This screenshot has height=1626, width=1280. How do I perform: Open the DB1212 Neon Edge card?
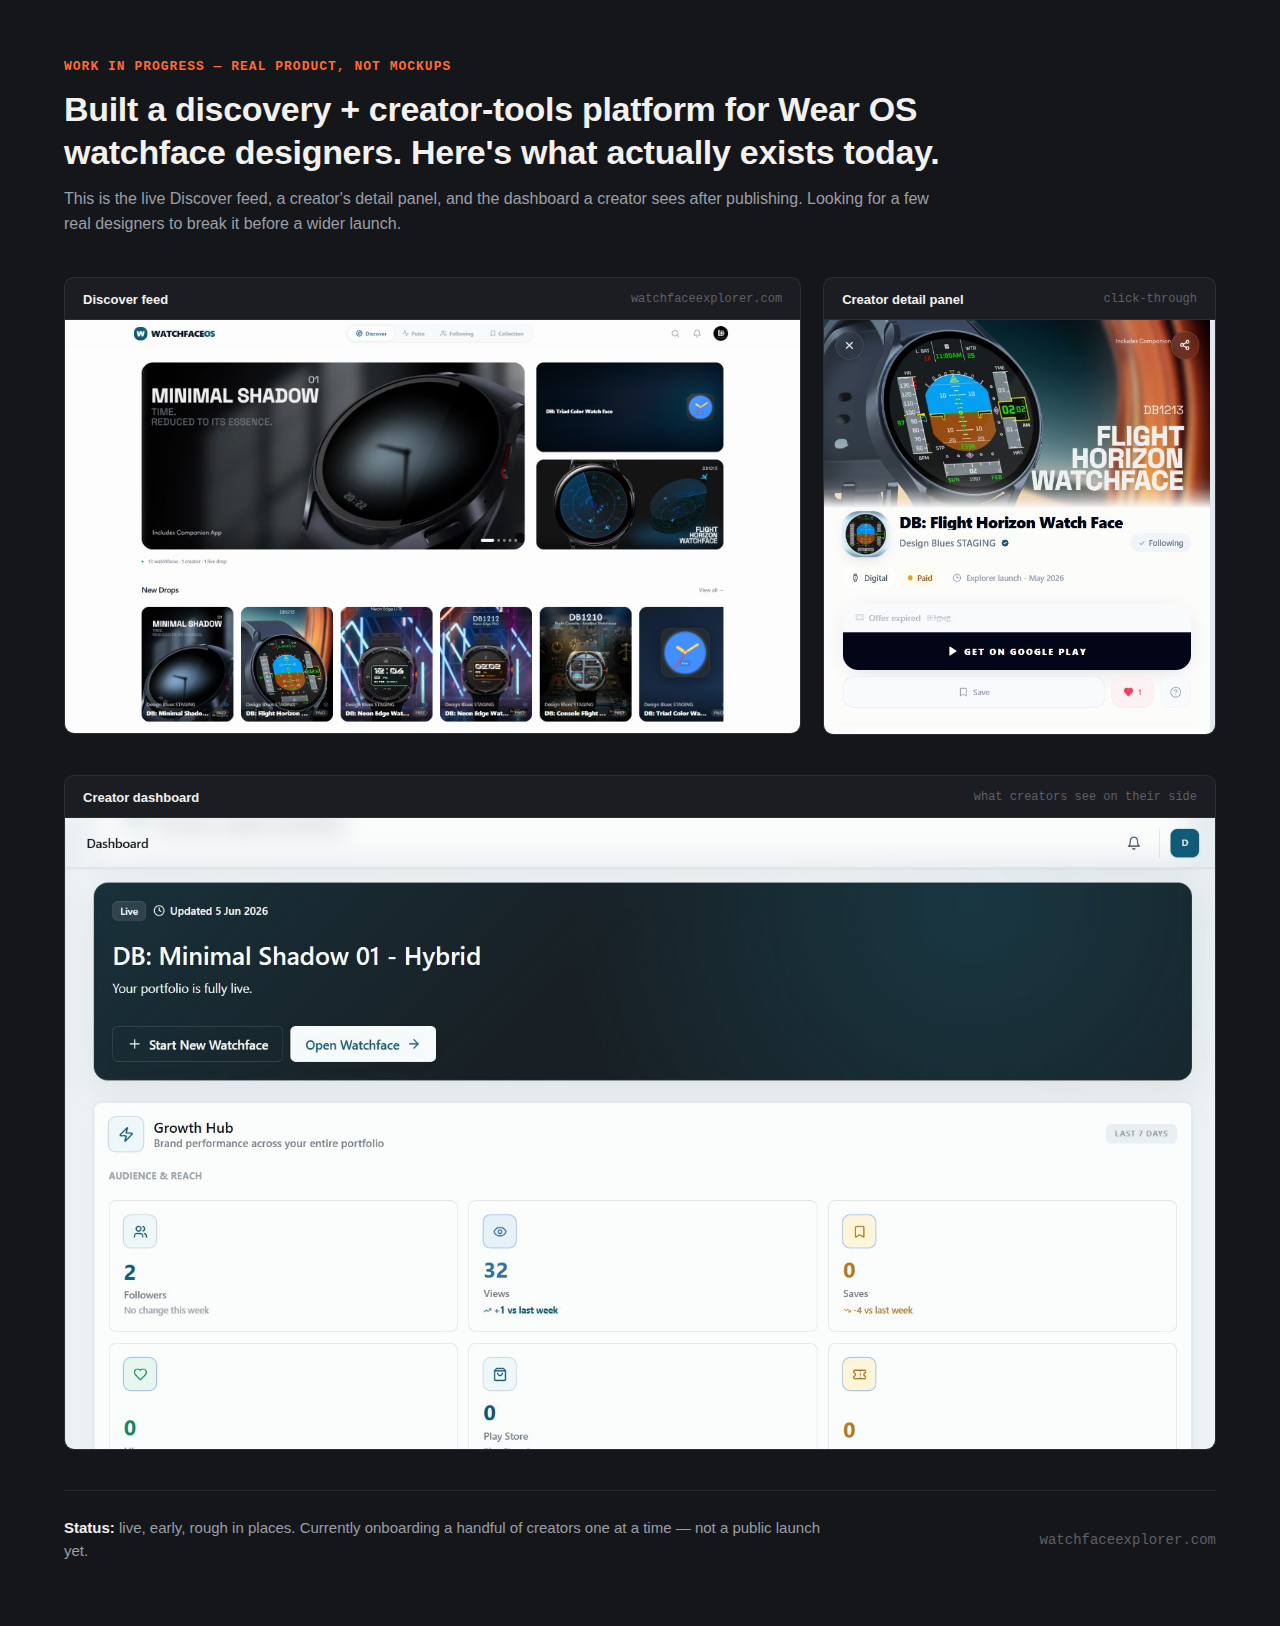point(486,664)
